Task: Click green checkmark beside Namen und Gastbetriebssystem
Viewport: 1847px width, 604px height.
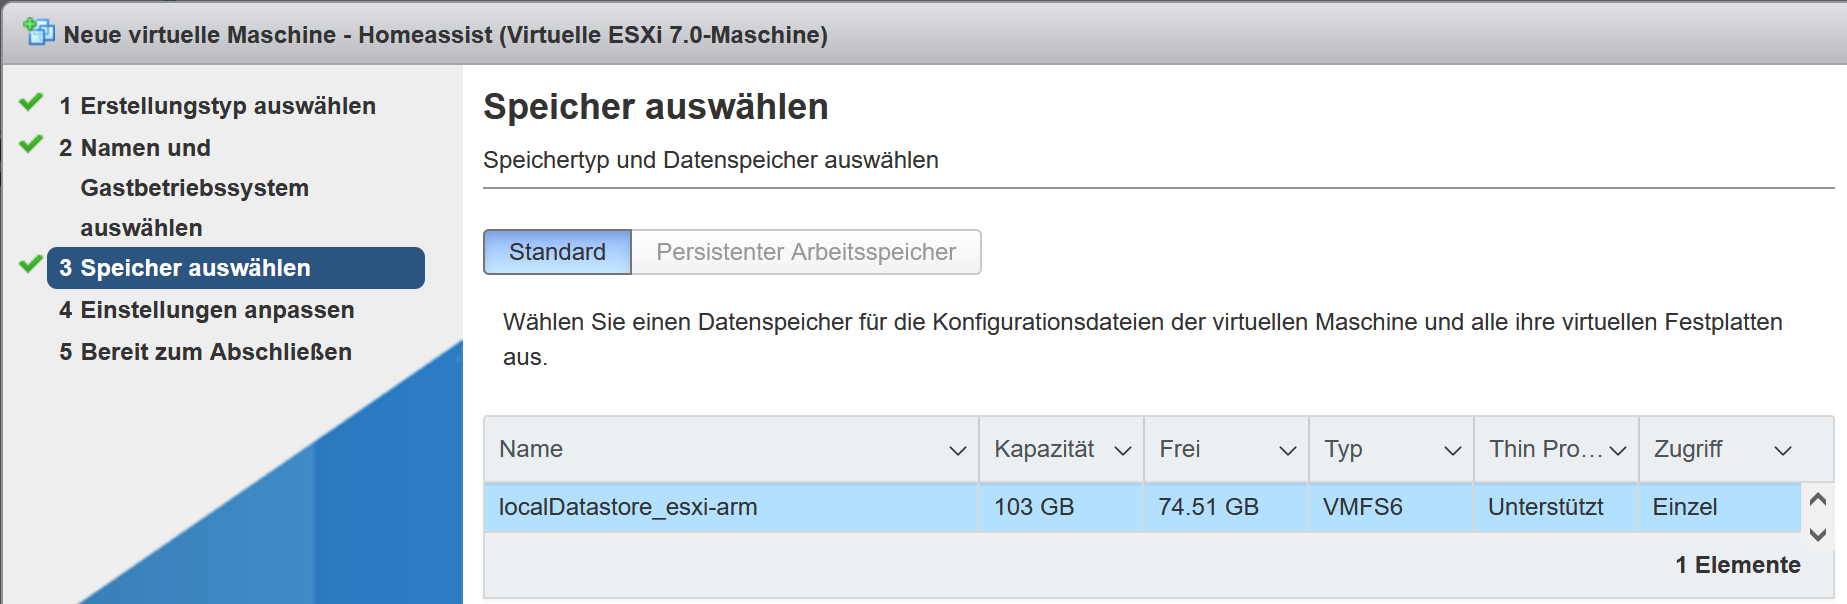Action: [31, 144]
